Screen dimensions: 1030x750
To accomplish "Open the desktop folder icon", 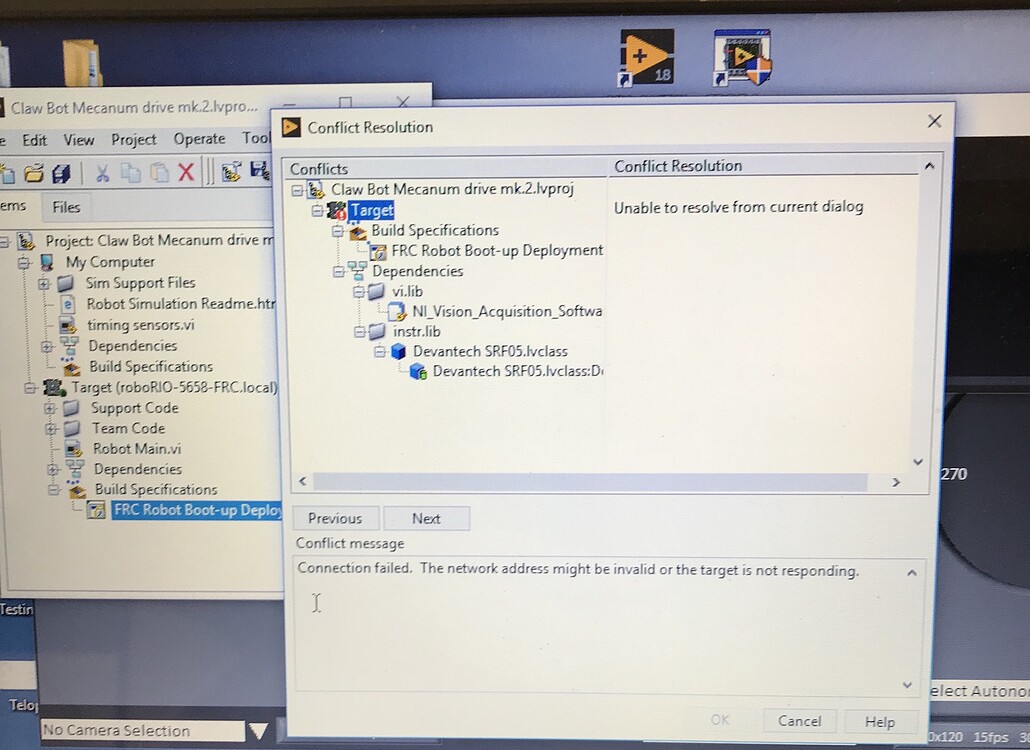I will 82,63.
